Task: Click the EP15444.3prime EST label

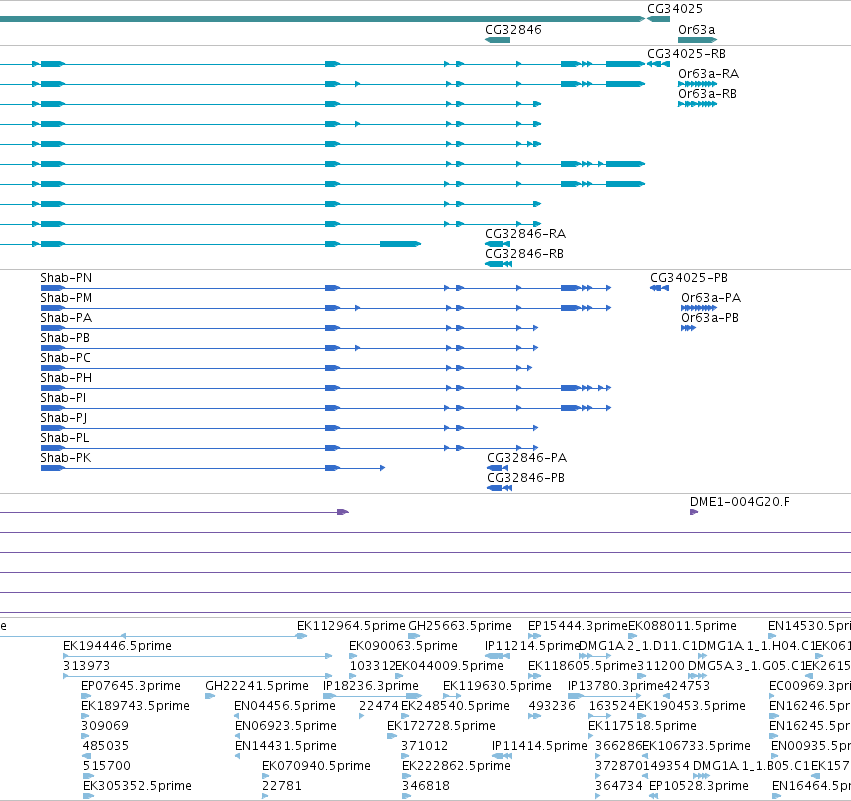Action: [577, 626]
